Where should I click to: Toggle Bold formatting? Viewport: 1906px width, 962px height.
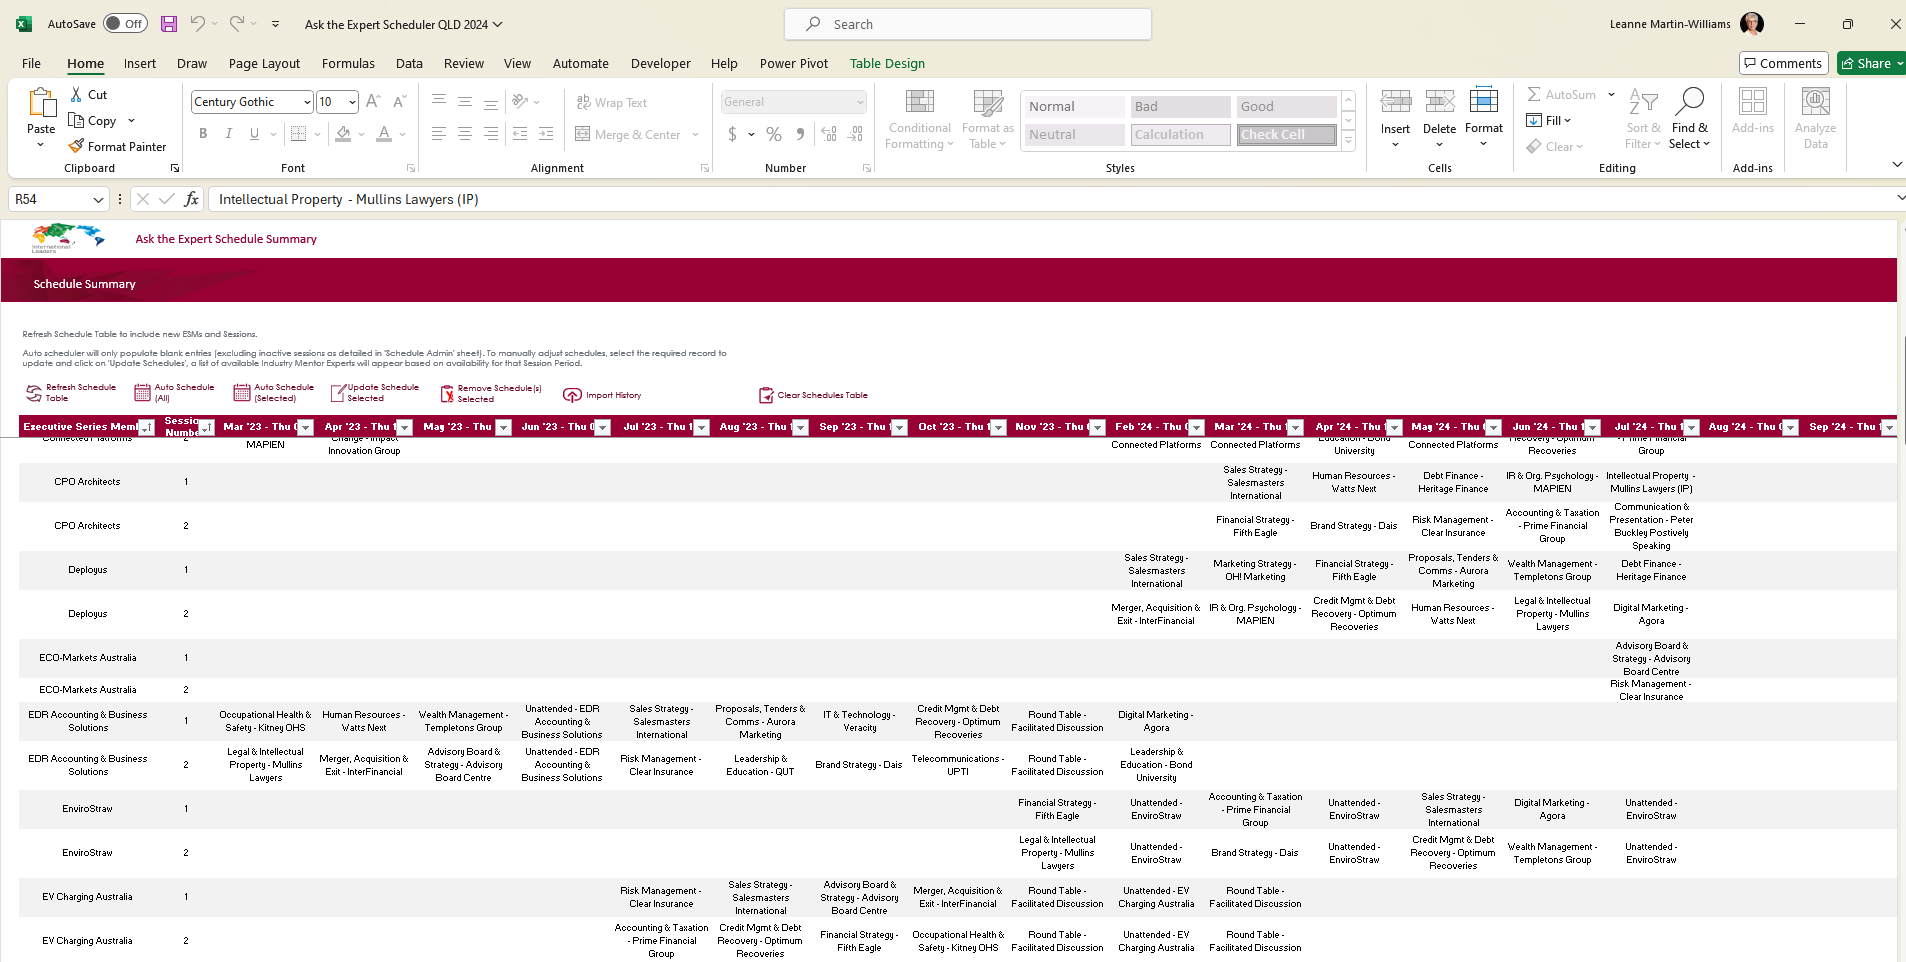tap(203, 134)
